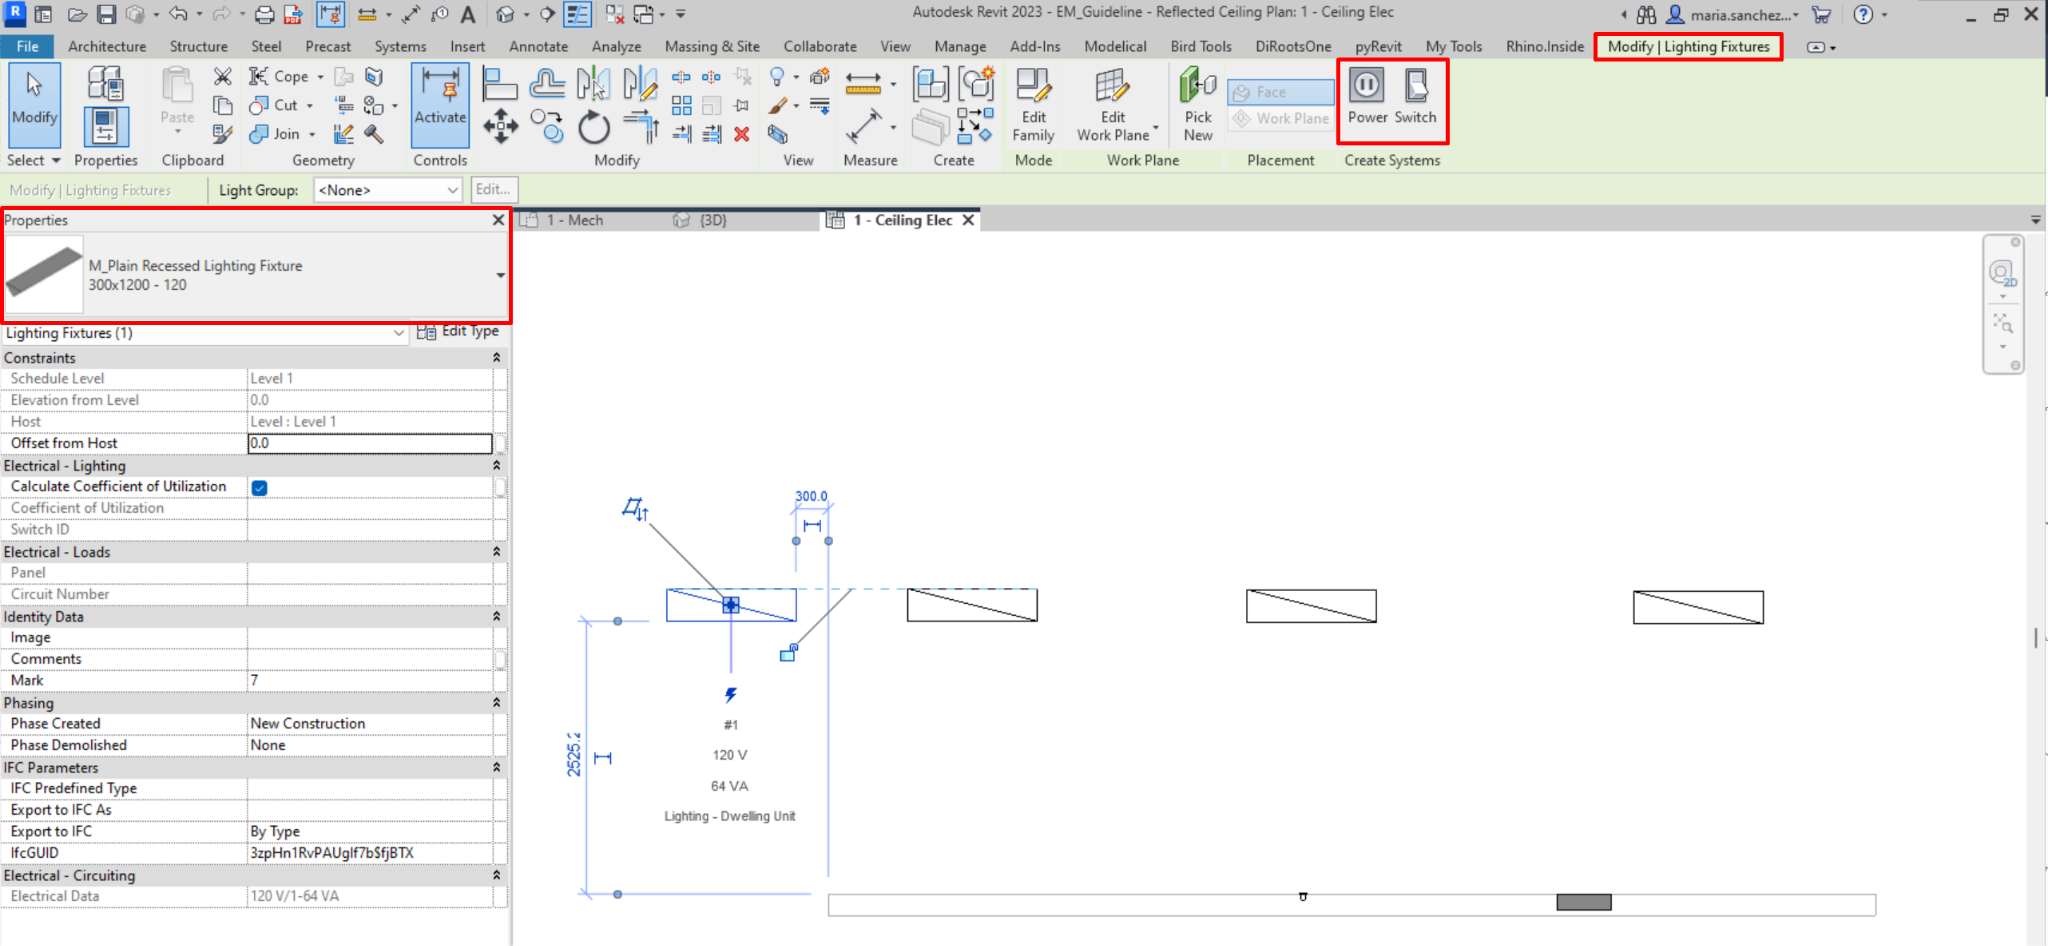This screenshot has width=2048, height=946.
Task: Click the Mark value field showing 7
Action: coord(370,681)
